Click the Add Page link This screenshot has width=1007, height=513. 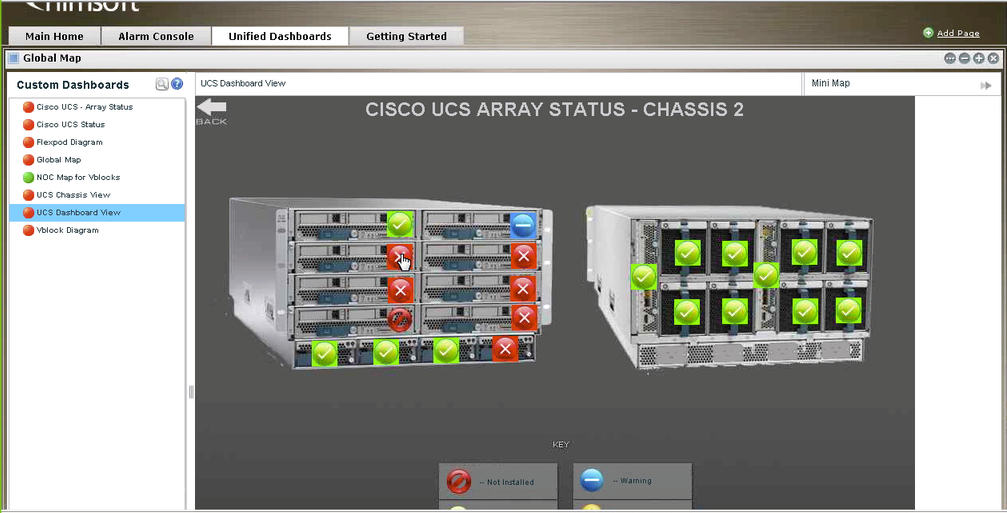click(958, 34)
